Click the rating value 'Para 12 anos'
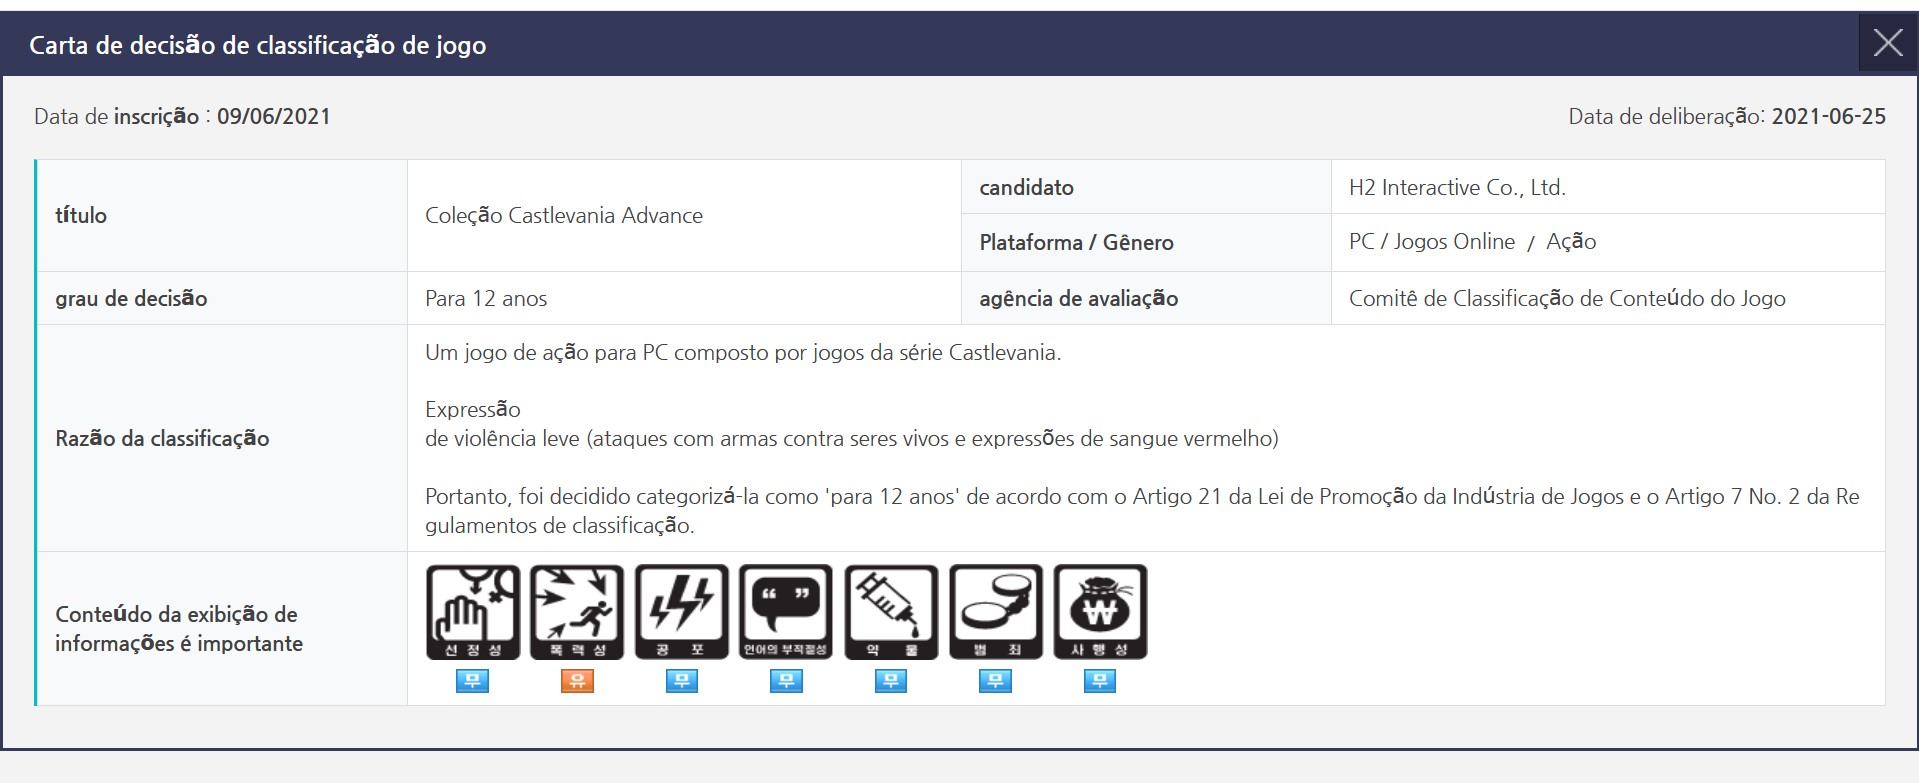1919x783 pixels. pos(486,298)
